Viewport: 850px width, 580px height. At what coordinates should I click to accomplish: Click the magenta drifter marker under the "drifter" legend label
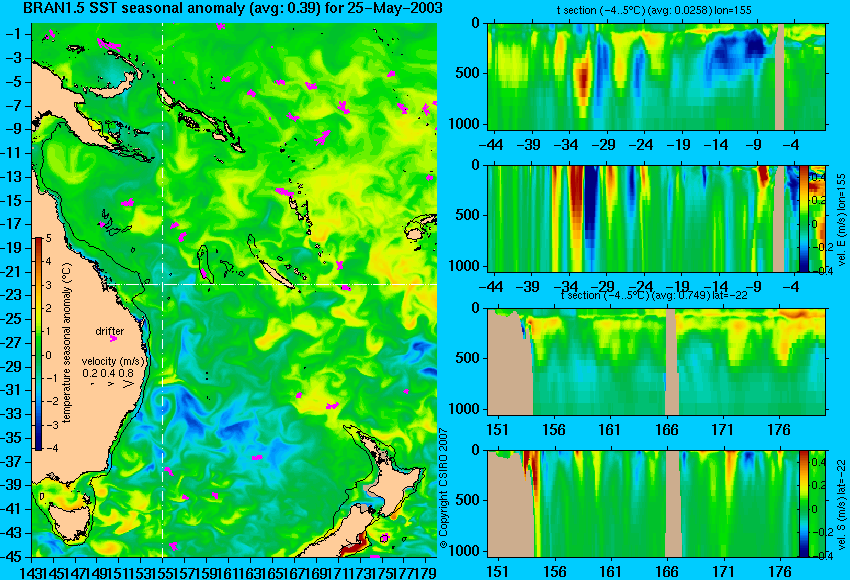coord(113,339)
